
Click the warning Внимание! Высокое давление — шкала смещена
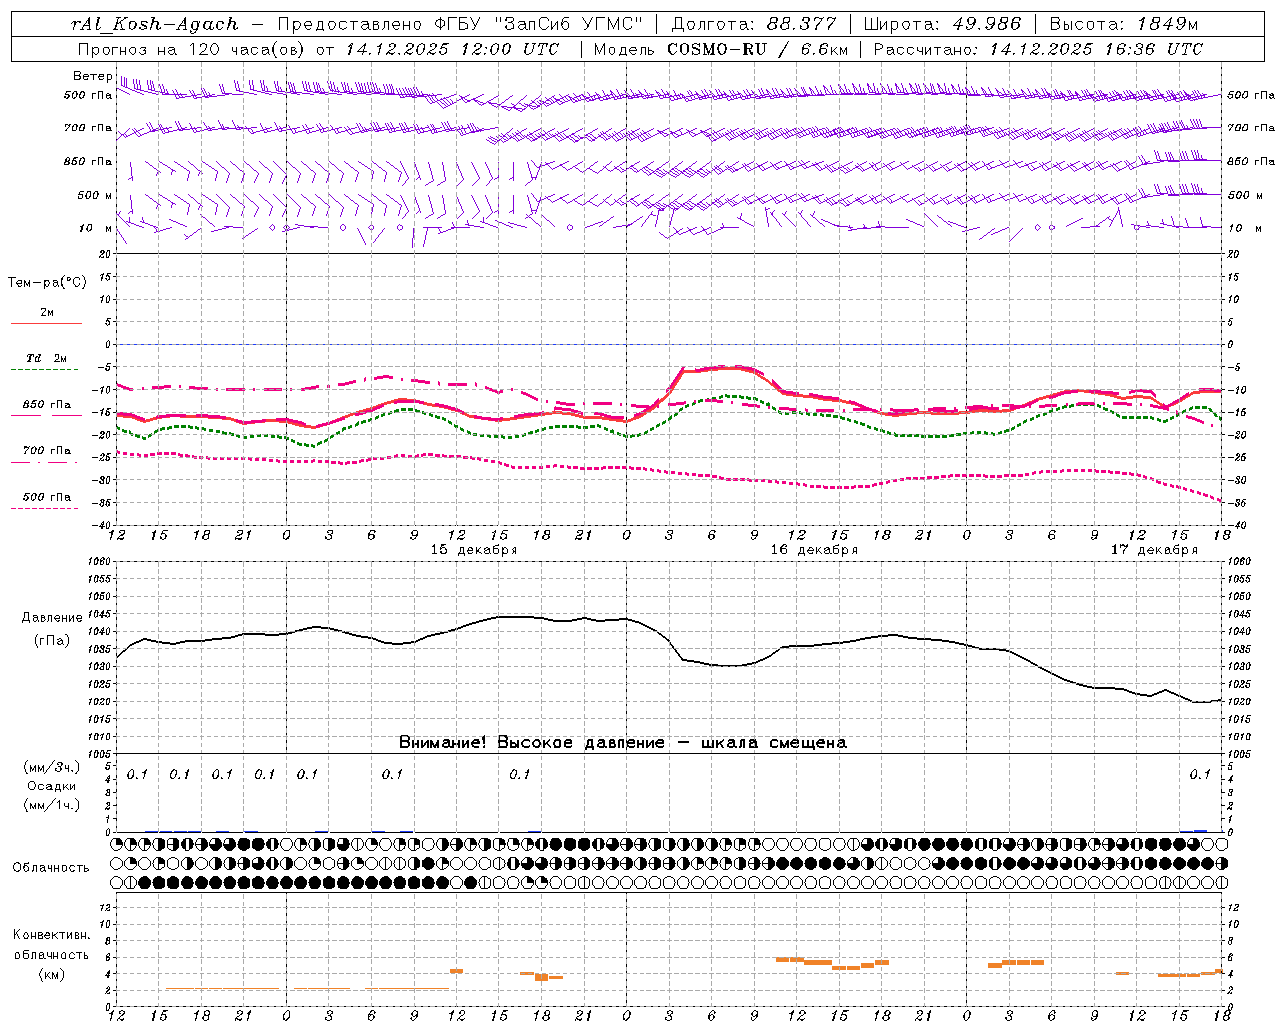[623, 743]
